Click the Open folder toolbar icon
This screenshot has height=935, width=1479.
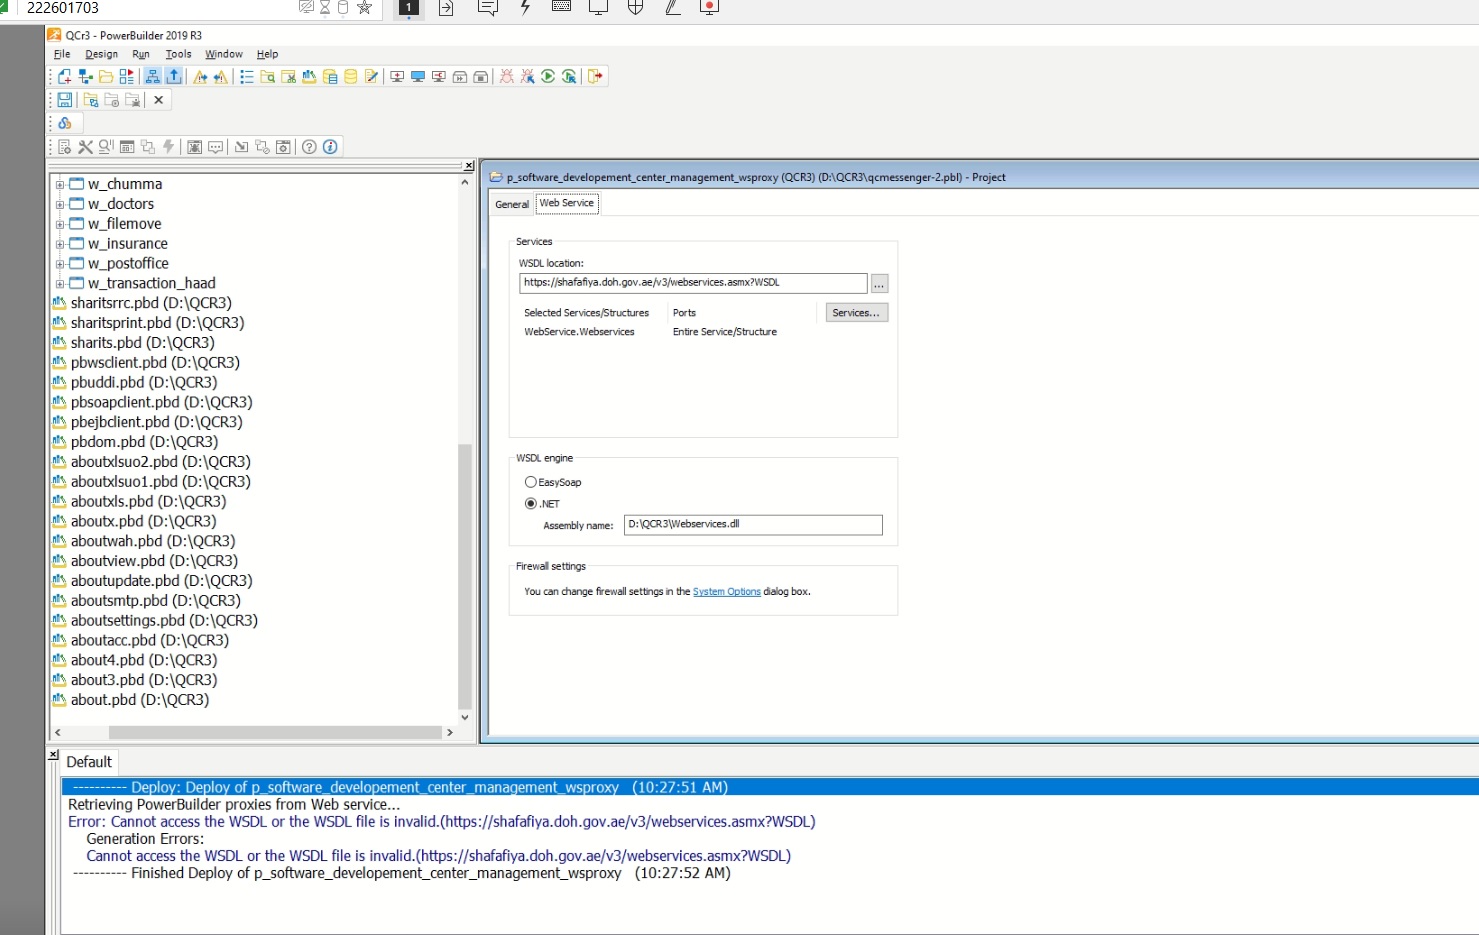point(106,77)
